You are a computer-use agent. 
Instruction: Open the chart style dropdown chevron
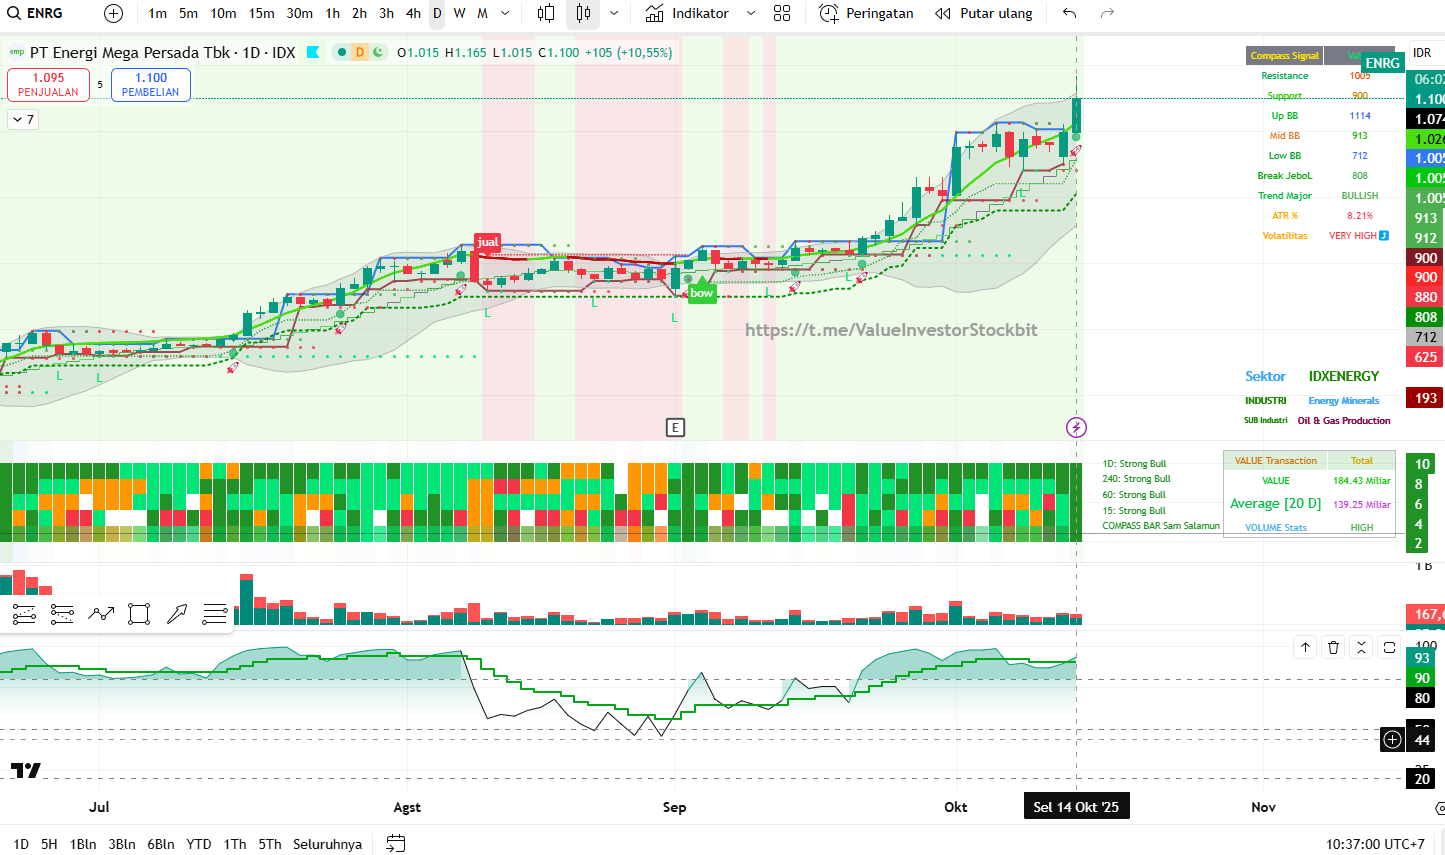coord(614,13)
